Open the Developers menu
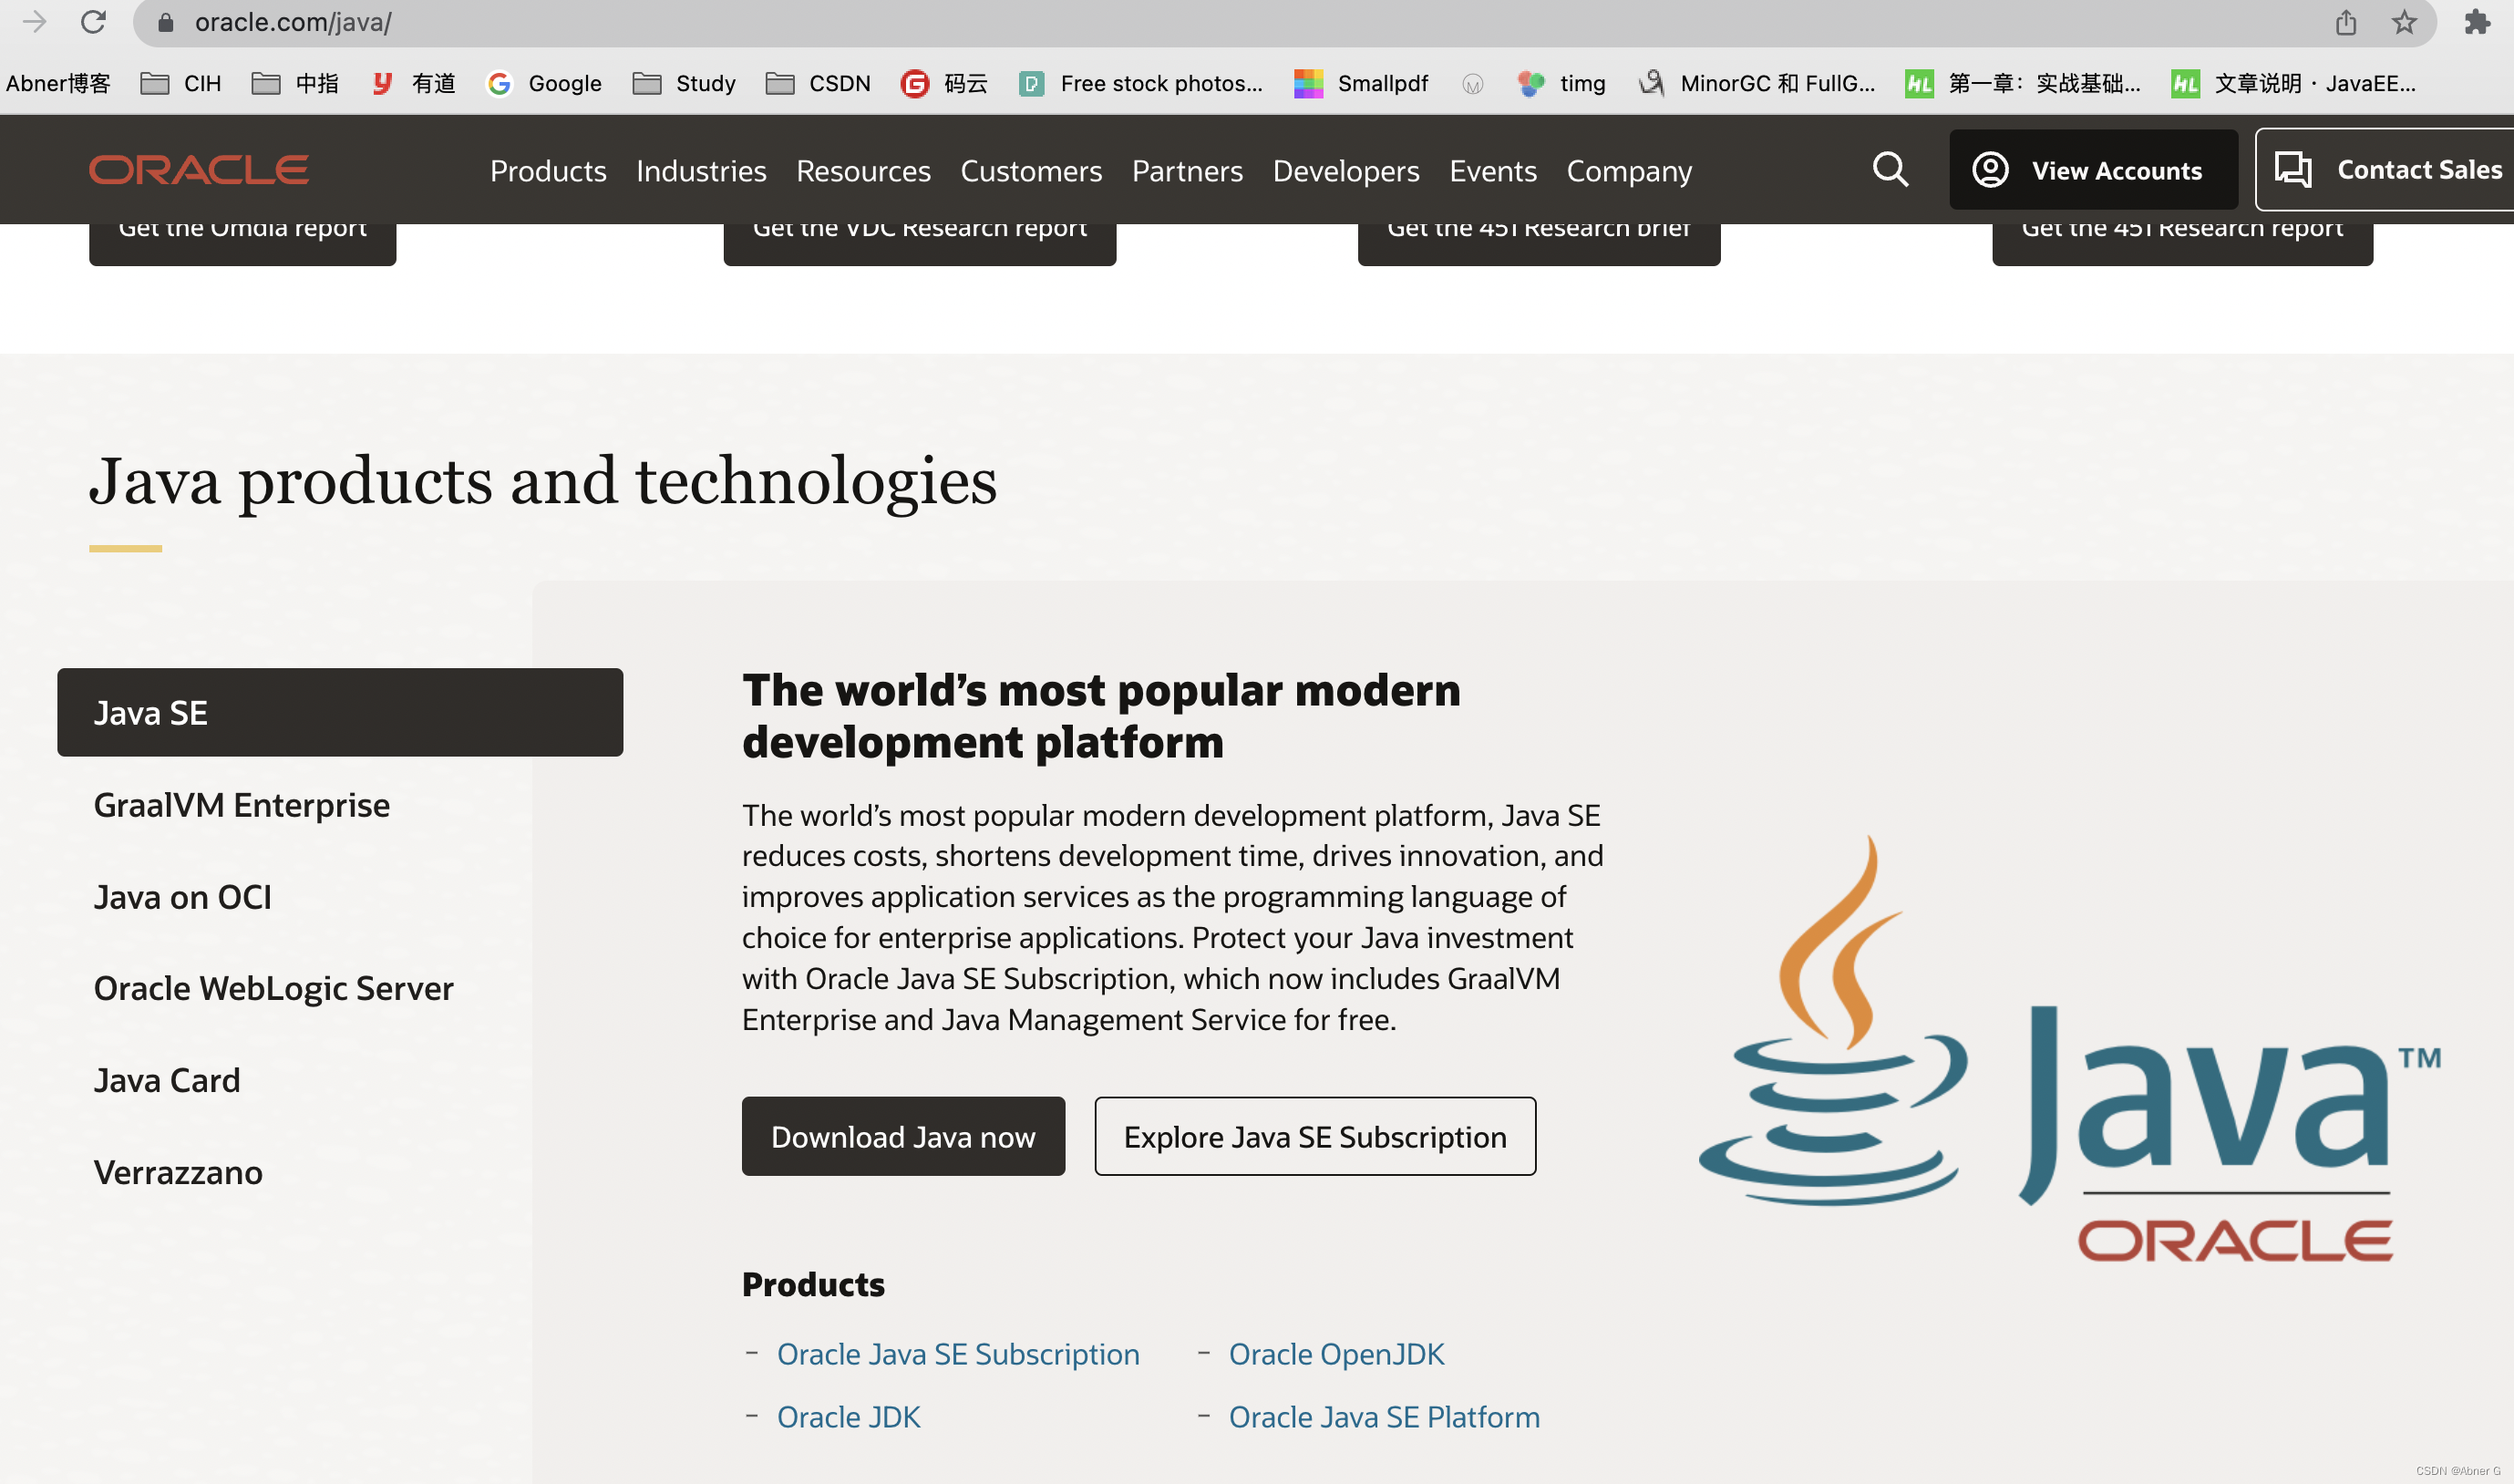 pyautogui.click(x=1346, y=170)
